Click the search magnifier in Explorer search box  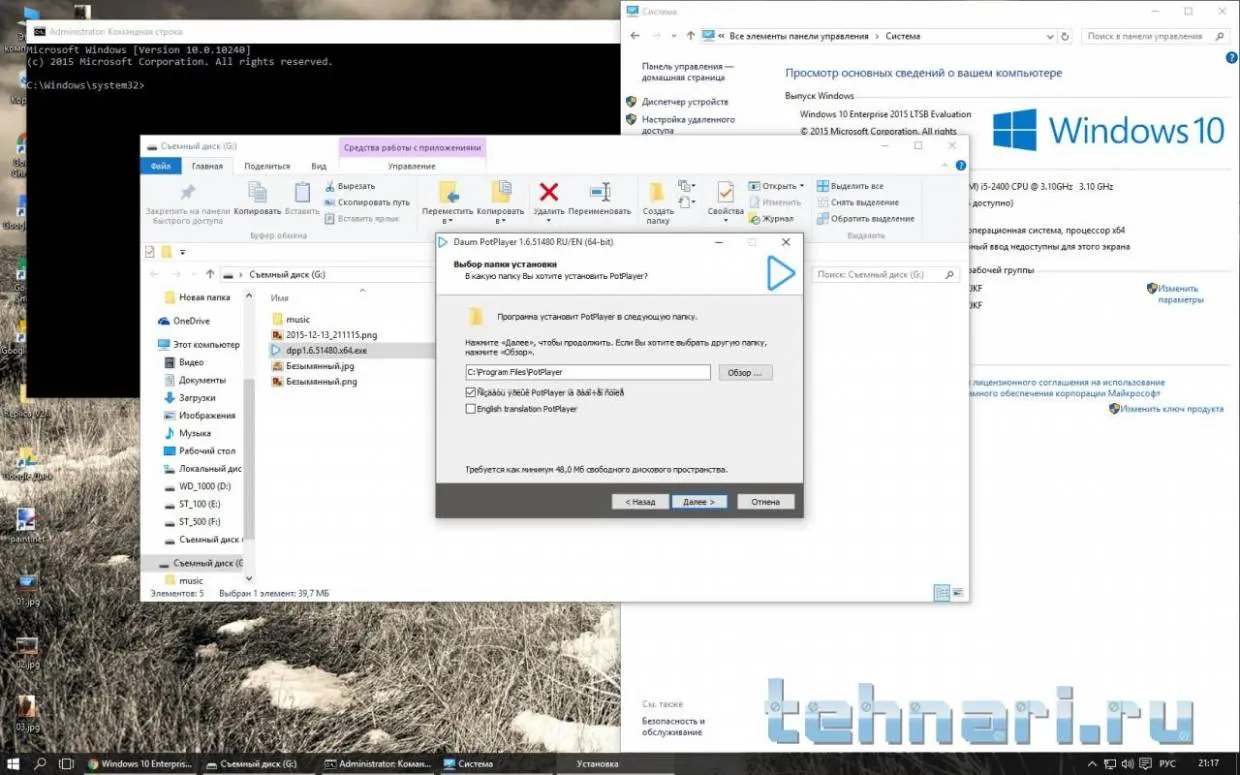coord(952,274)
